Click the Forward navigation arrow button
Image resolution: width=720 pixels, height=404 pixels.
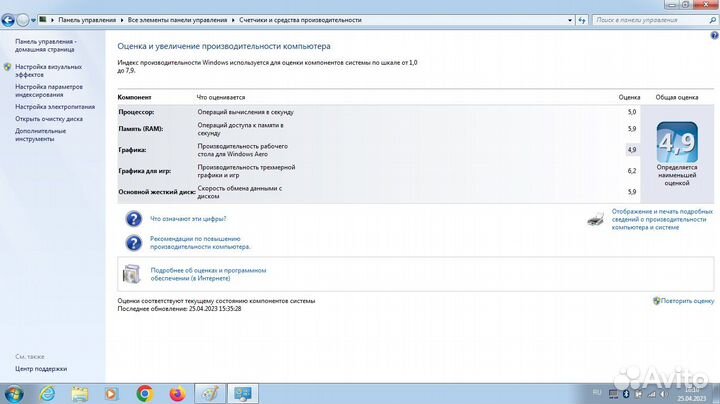(x=22, y=20)
